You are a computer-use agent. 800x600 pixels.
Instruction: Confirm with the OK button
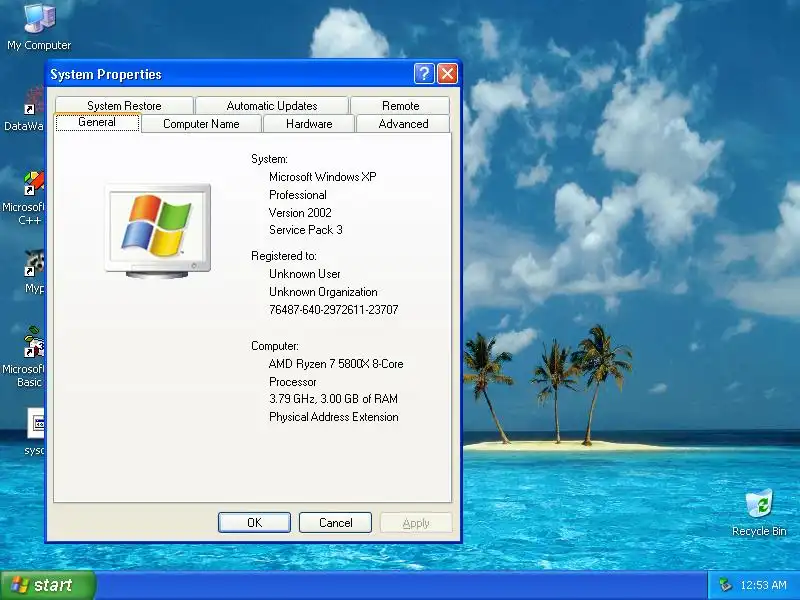pos(254,522)
